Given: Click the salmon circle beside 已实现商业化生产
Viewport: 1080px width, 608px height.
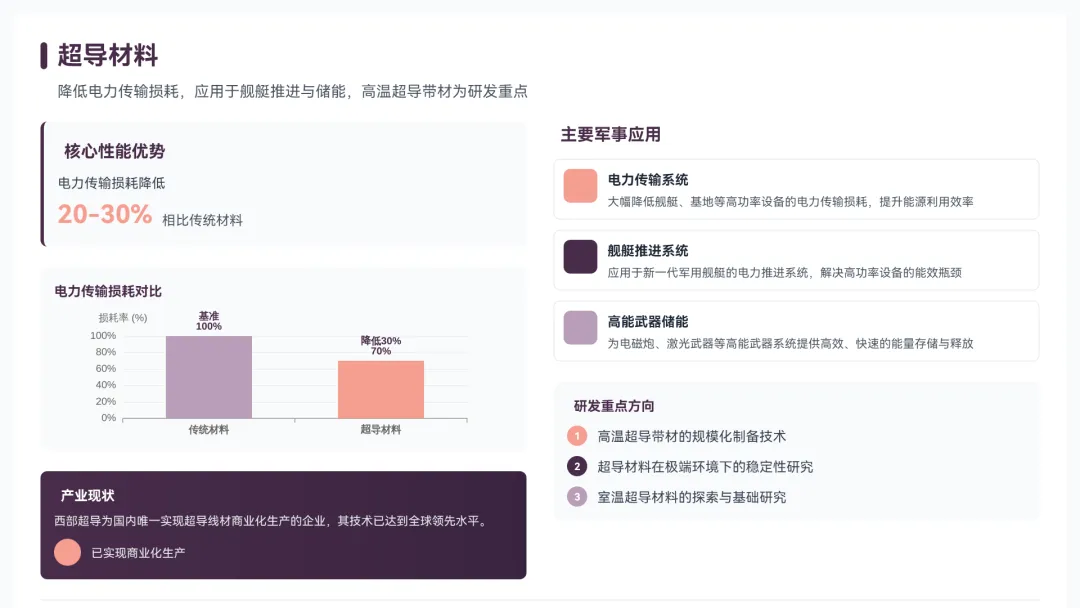Looking at the screenshot, I should 67,552.
